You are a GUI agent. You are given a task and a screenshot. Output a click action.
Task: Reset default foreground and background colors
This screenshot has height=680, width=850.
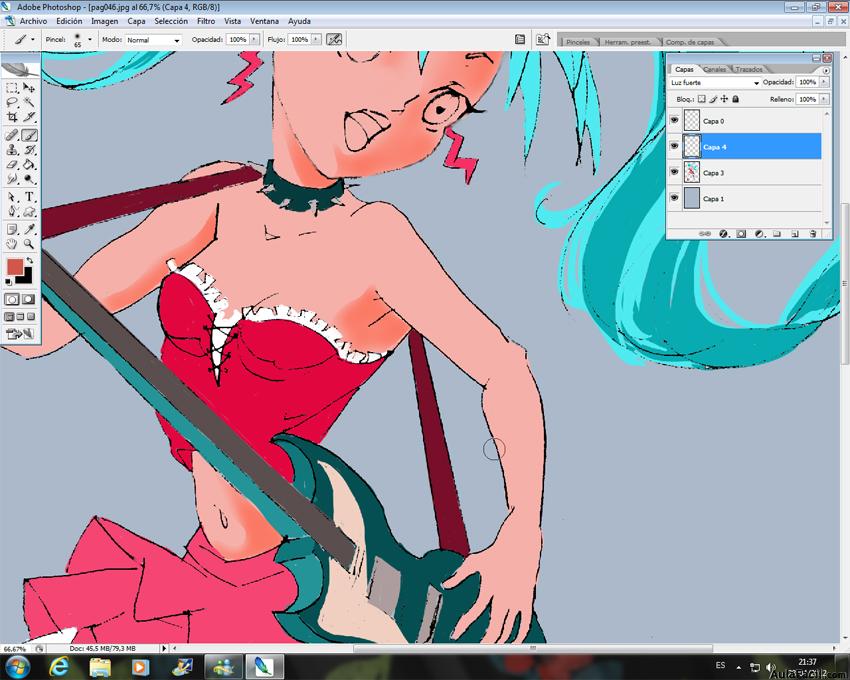pos(8,282)
